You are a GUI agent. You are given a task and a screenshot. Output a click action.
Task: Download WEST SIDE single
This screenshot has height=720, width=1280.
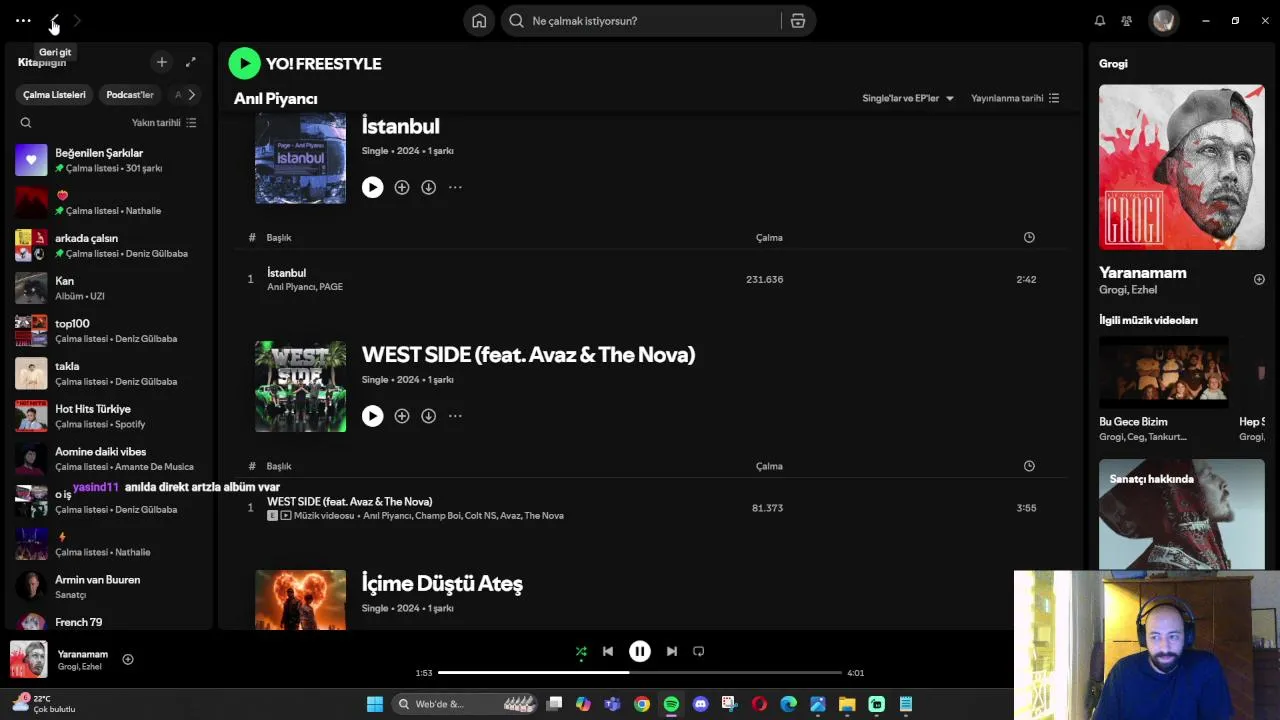[428, 416]
